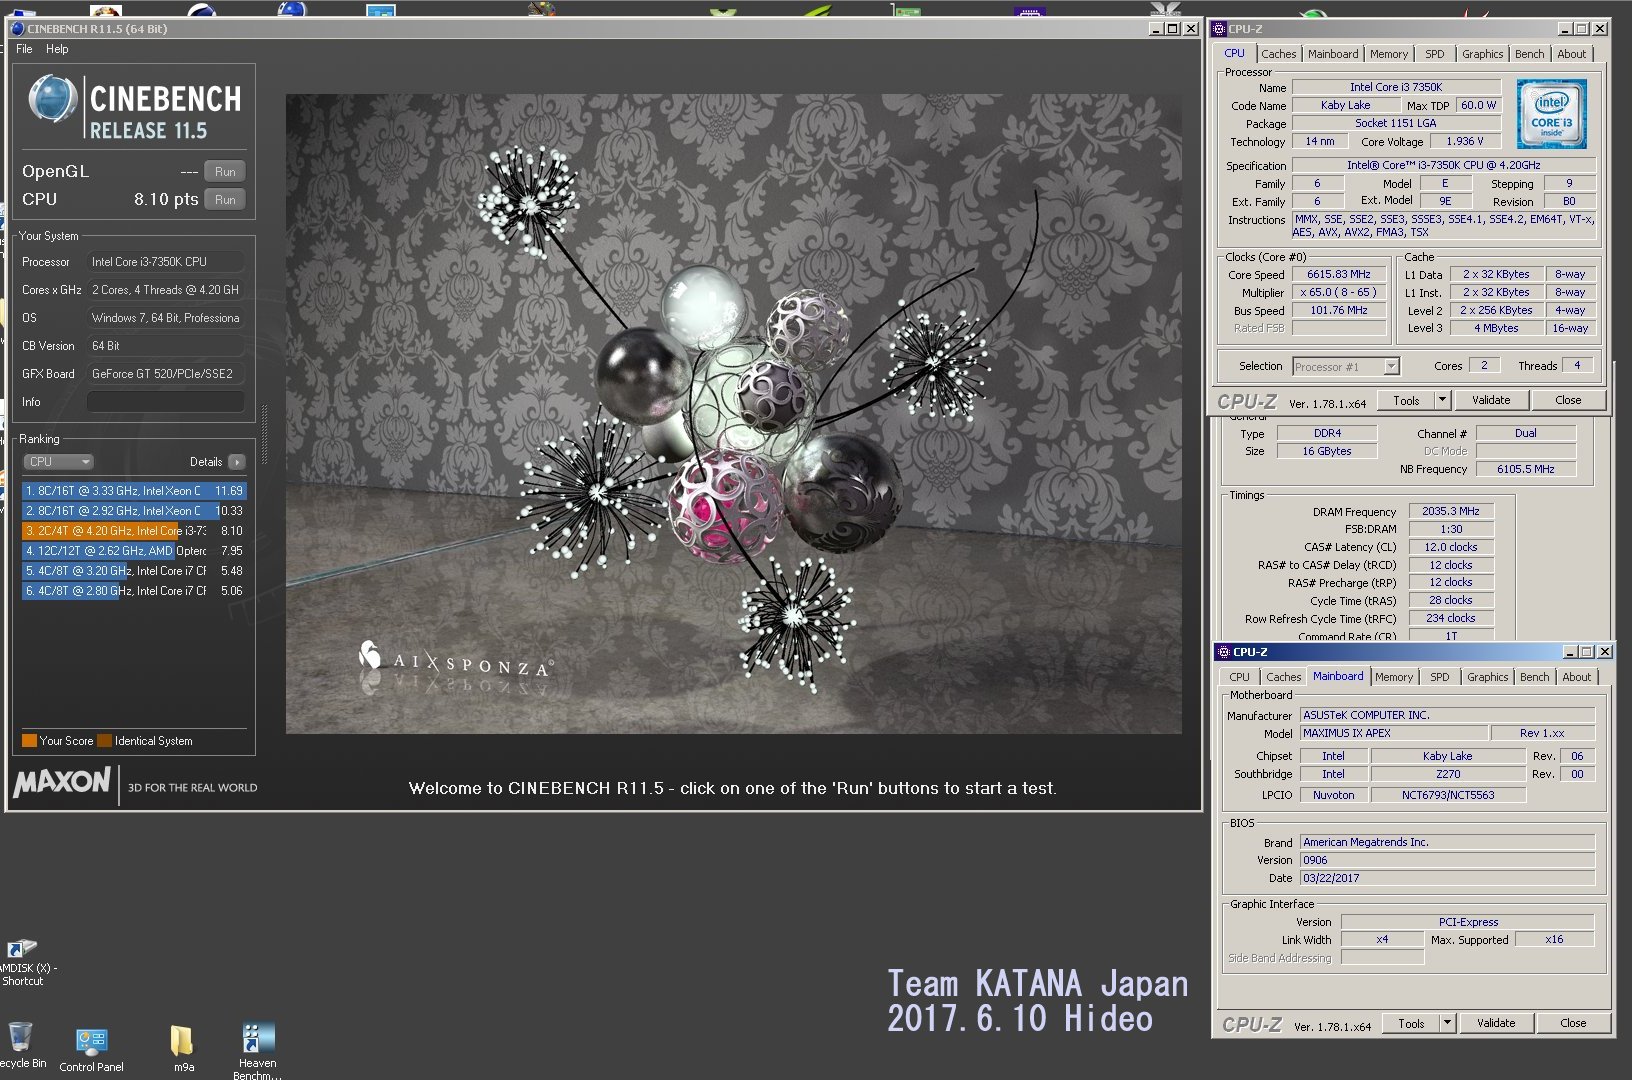Open Tools dropdown arrow in top CPU-Z

(1442, 400)
